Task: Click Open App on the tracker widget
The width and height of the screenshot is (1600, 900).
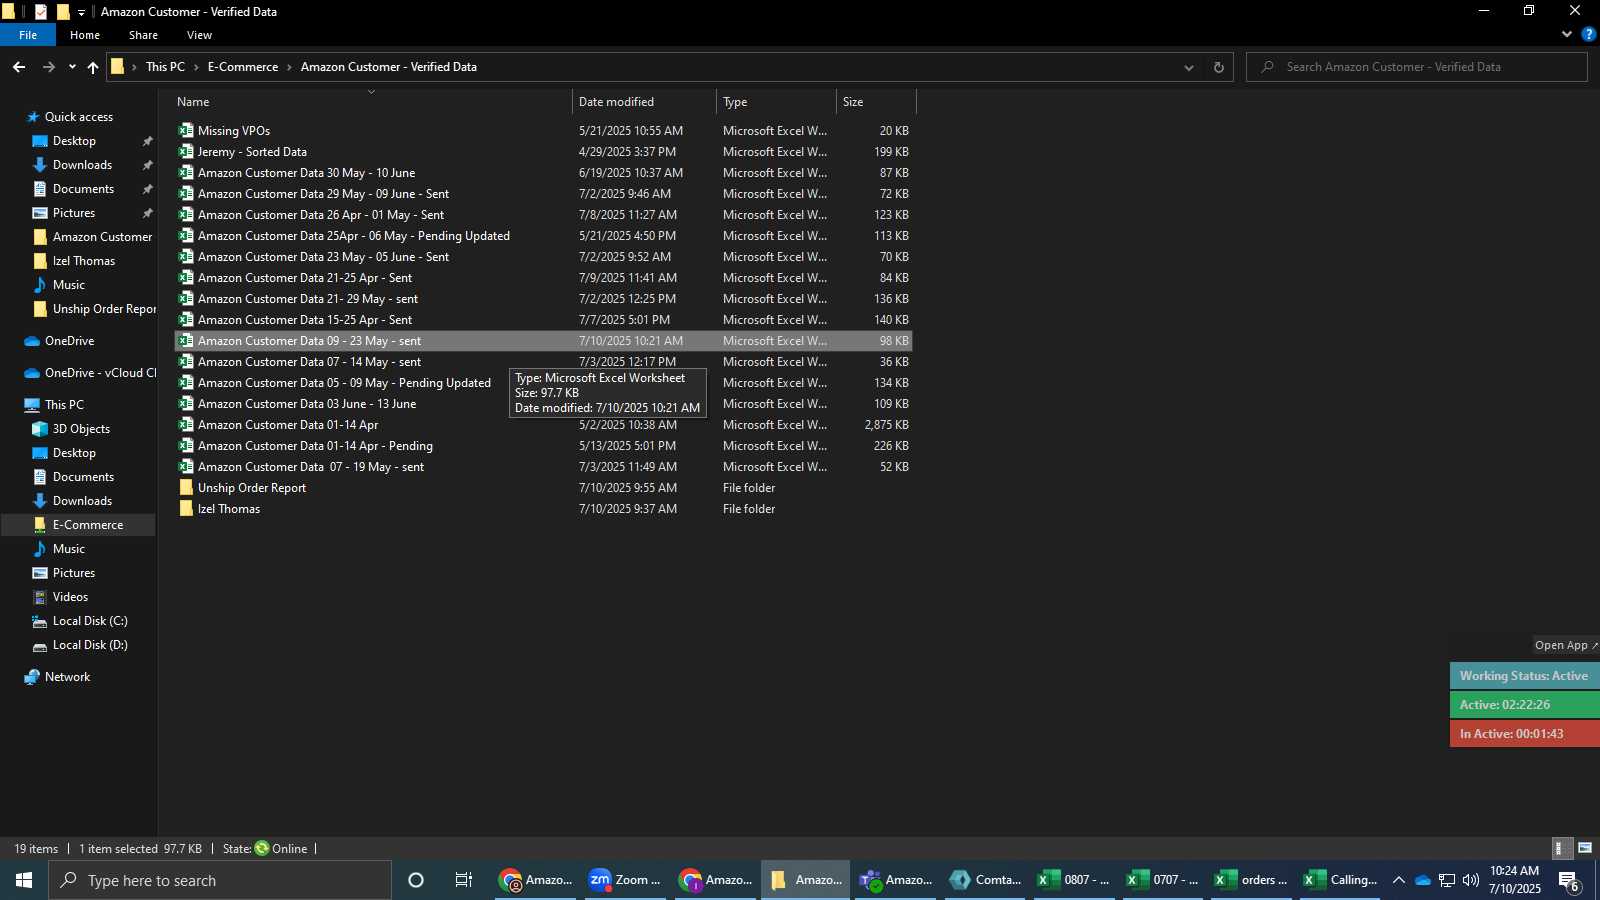Action: pyautogui.click(x=1566, y=645)
